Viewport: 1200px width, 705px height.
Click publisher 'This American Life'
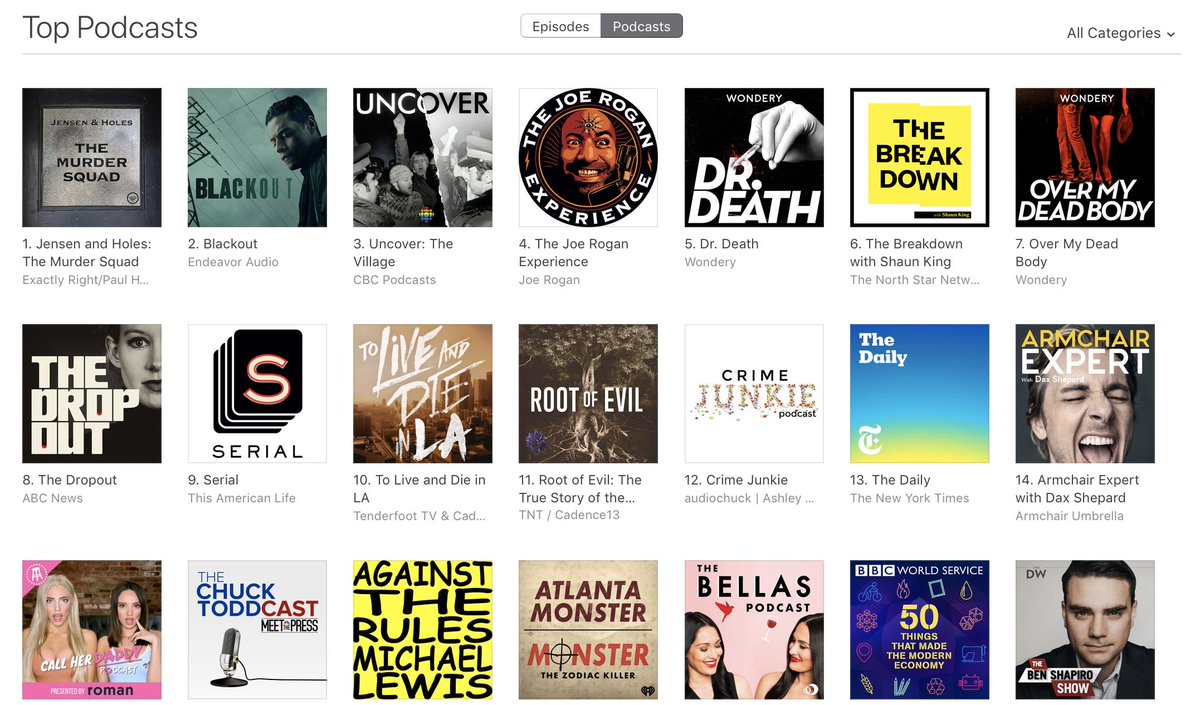[242, 498]
